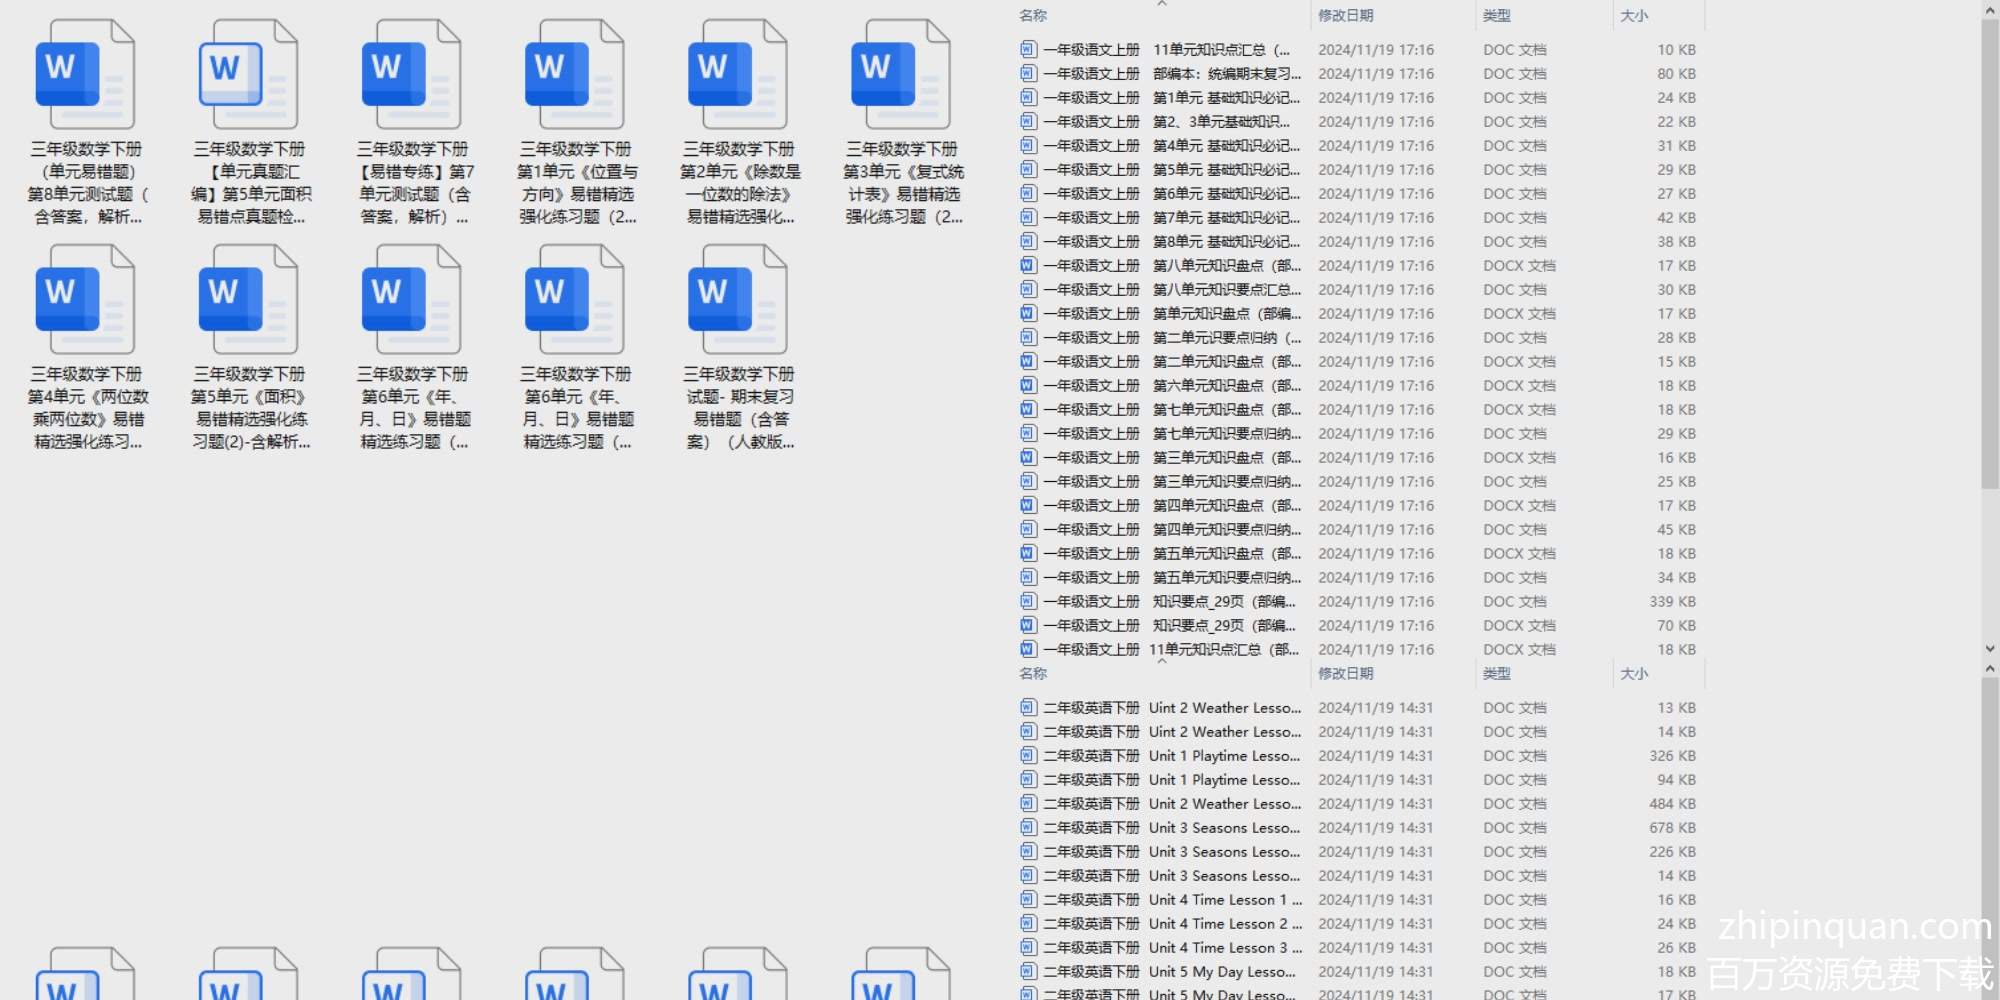Click the small icon beside 部编本：统编期末复习
This screenshot has height=1000, width=2000.
click(x=1027, y=73)
